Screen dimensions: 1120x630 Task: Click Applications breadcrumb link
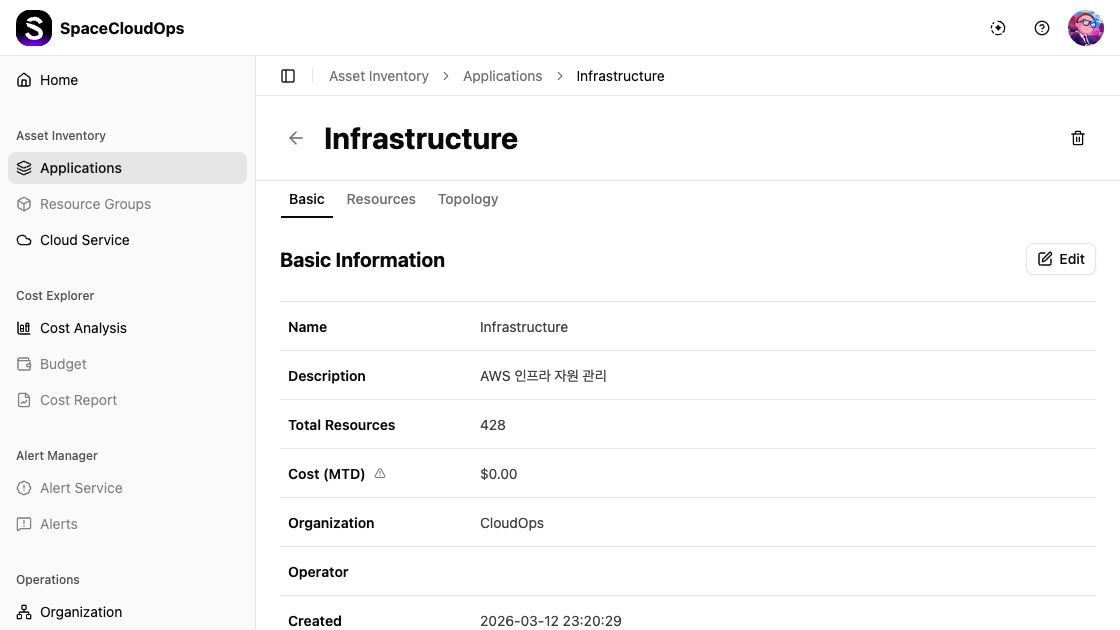click(502, 76)
